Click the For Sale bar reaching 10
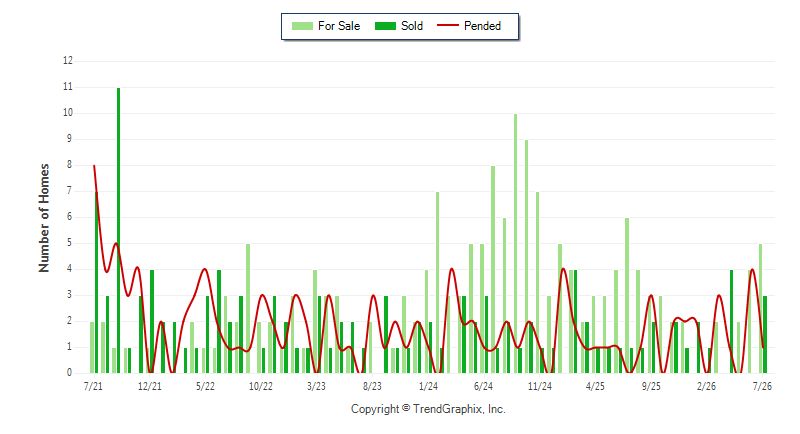Viewport: 800px width, 434px height. click(x=515, y=243)
